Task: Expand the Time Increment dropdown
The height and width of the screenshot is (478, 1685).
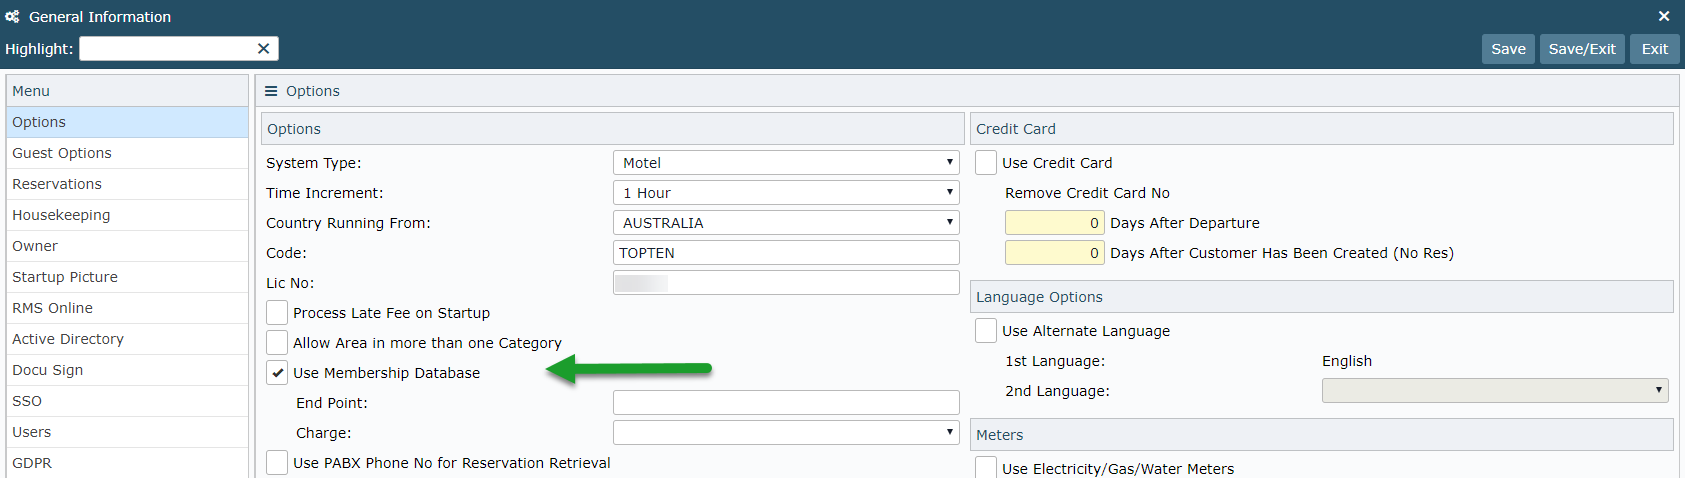Action: coord(785,193)
